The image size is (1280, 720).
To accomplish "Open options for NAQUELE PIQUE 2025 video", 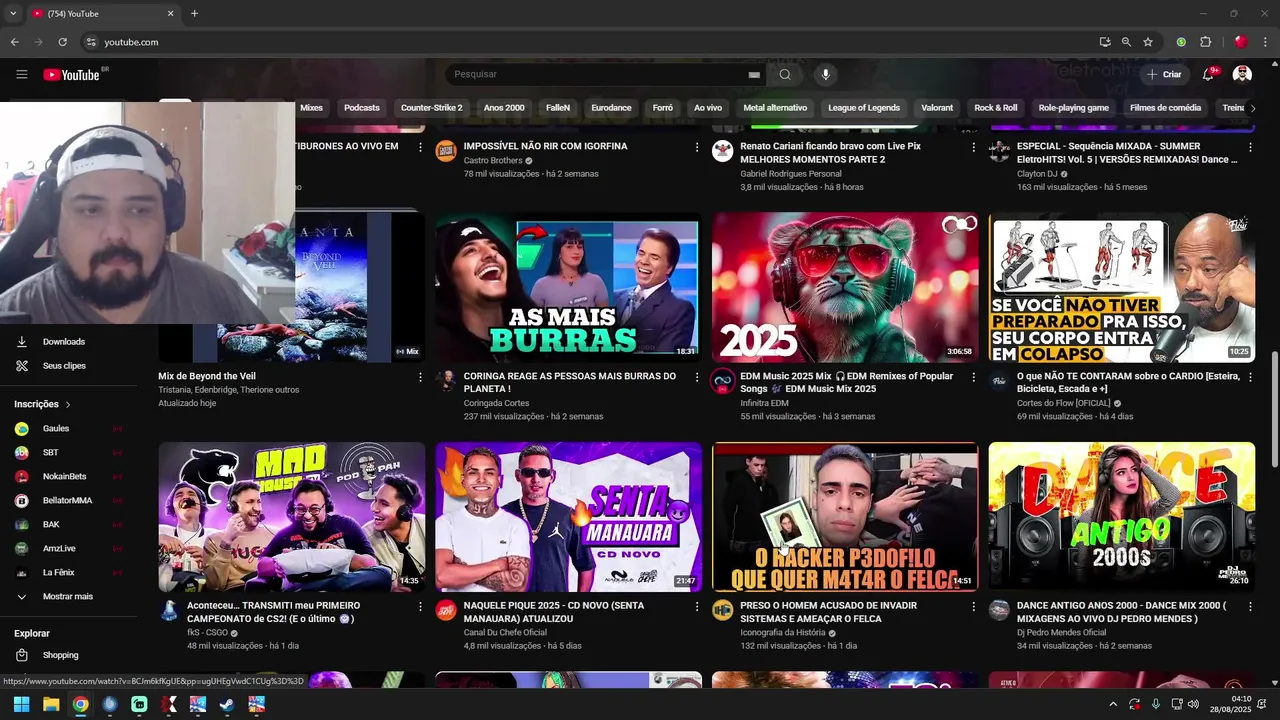I will tap(697, 606).
